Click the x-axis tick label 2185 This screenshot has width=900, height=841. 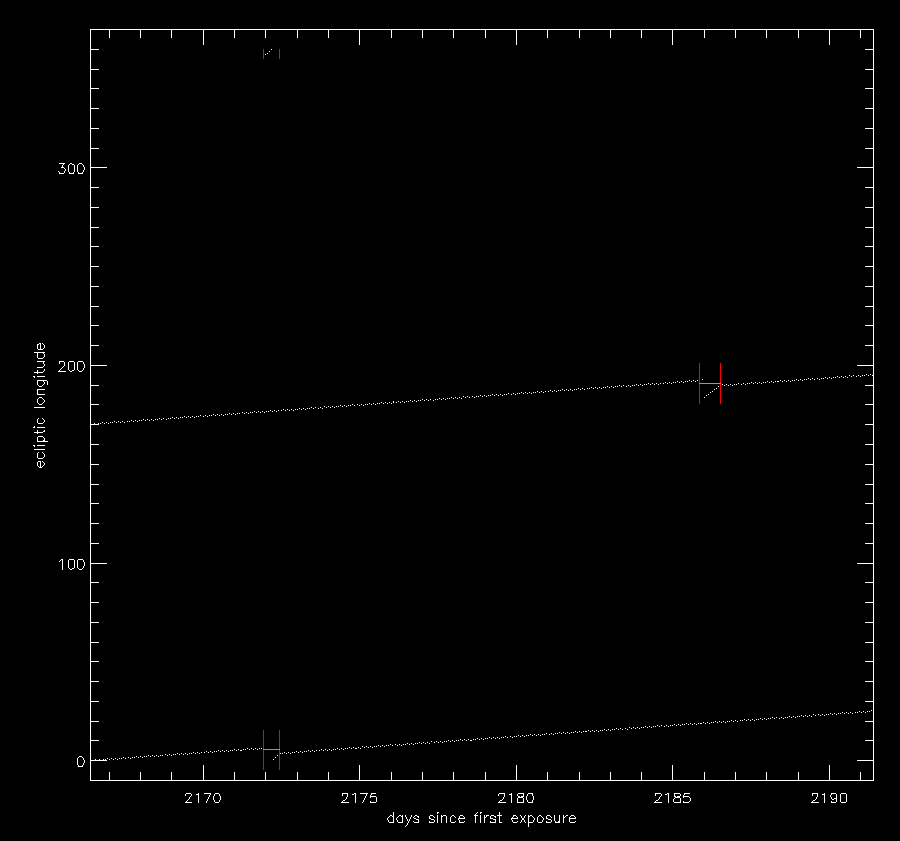tap(673, 799)
